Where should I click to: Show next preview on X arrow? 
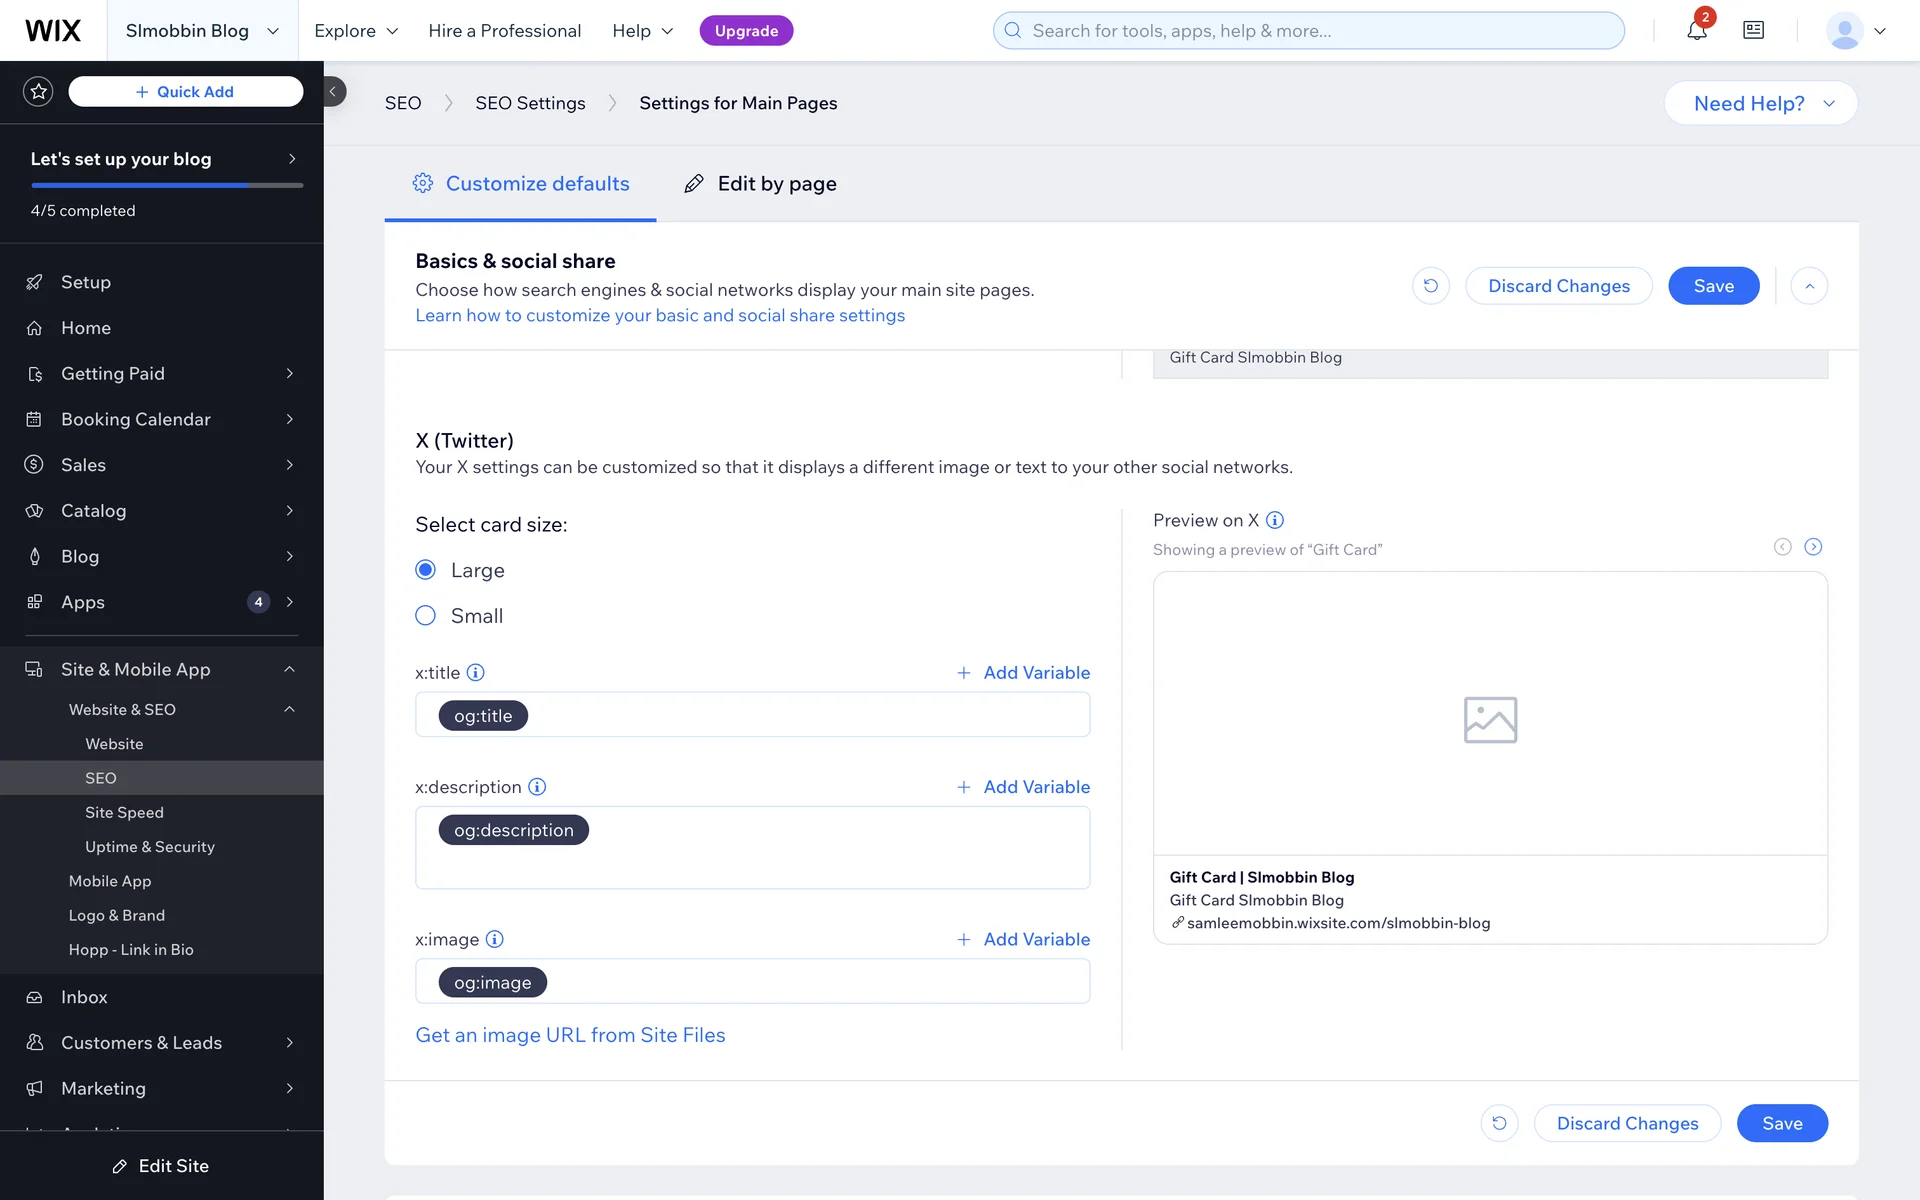(x=1813, y=547)
